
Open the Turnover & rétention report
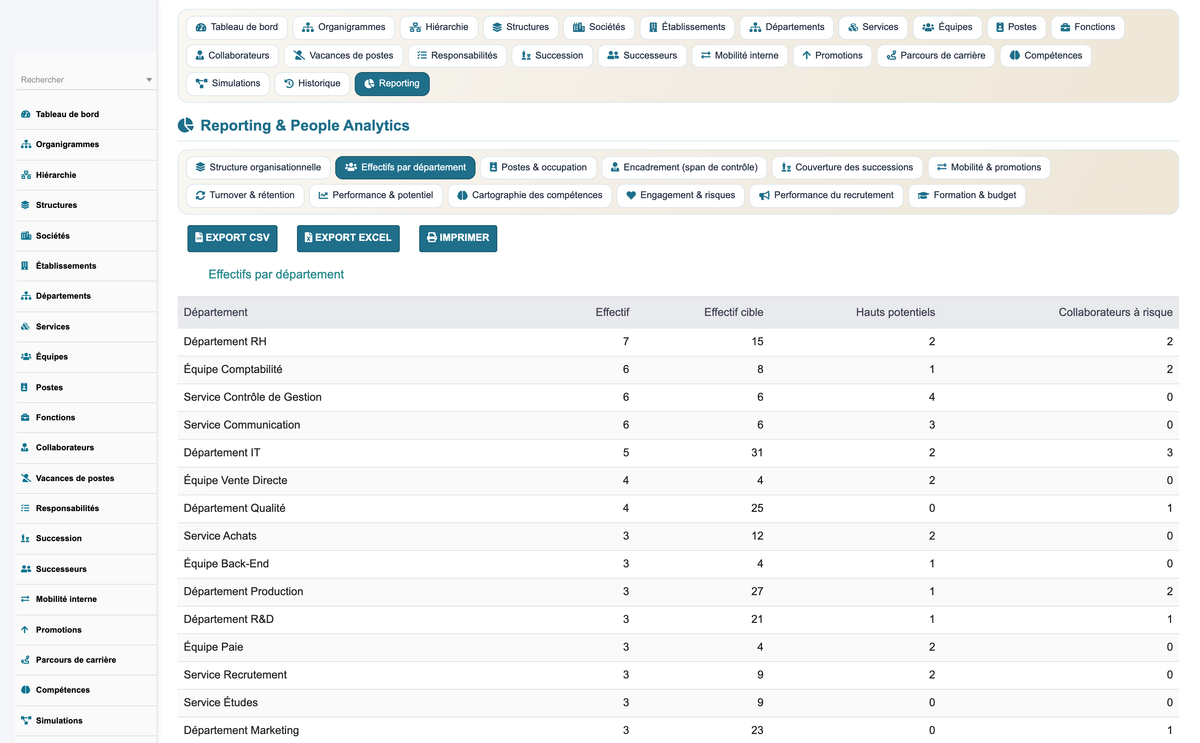[x=245, y=195]
